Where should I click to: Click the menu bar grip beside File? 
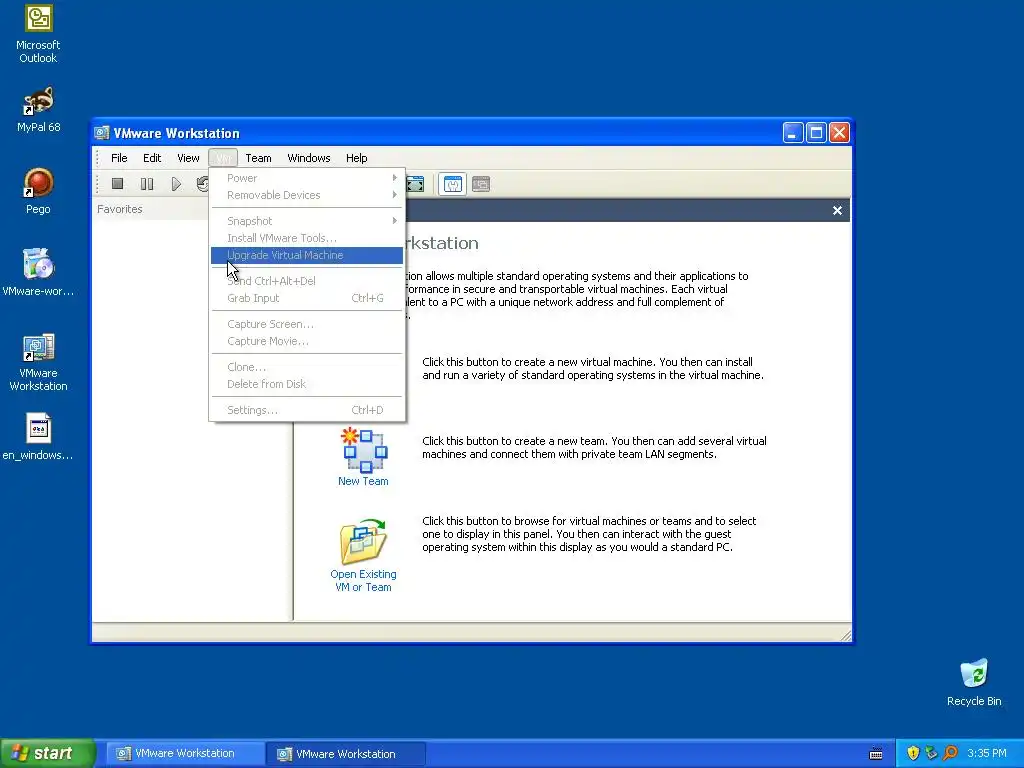(97, 158)
